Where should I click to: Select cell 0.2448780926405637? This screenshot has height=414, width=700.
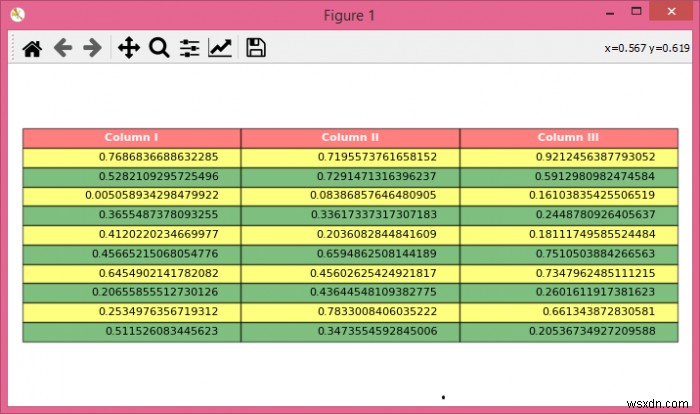[x=569, y=216]
